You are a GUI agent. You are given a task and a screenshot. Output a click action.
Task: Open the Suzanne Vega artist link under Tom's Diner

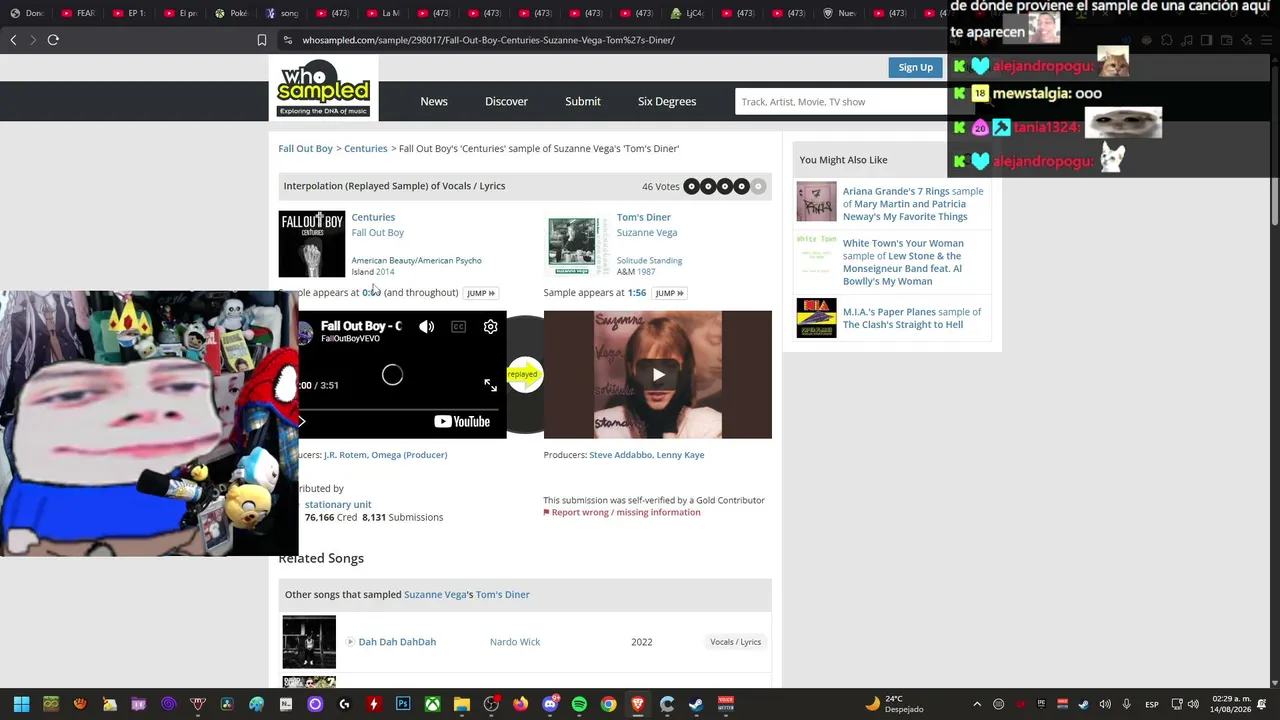click(647, 232)
